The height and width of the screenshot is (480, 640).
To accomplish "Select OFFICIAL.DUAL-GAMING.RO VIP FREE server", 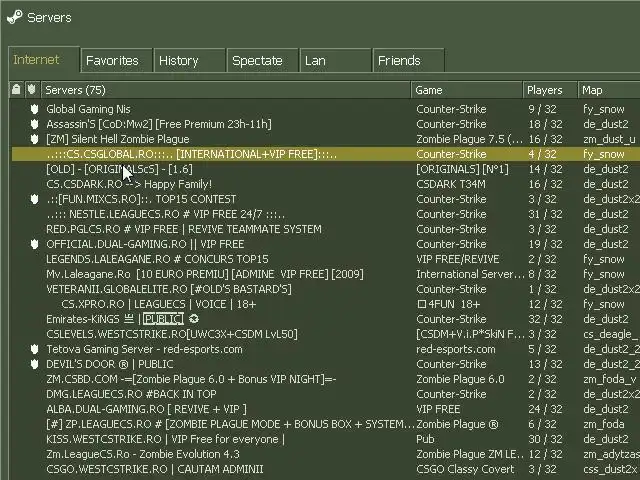I will tap(326, 244).
